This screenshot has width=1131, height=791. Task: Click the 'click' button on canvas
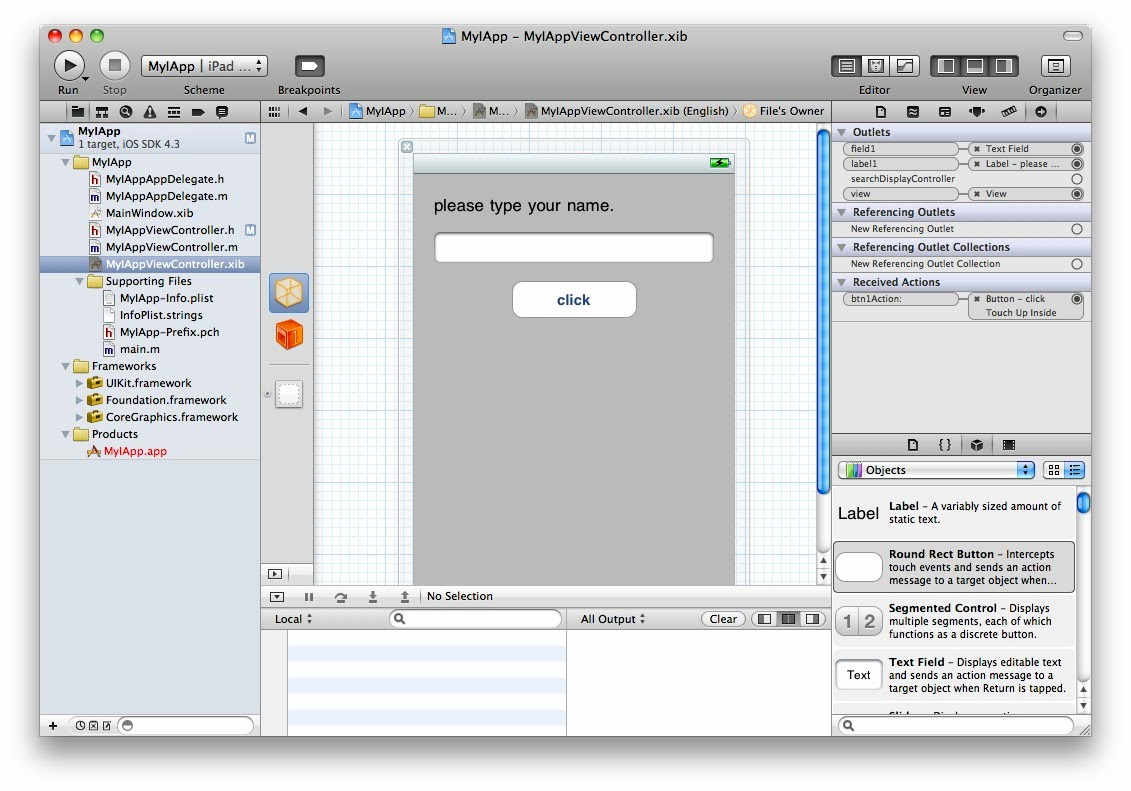coord(574,300)
